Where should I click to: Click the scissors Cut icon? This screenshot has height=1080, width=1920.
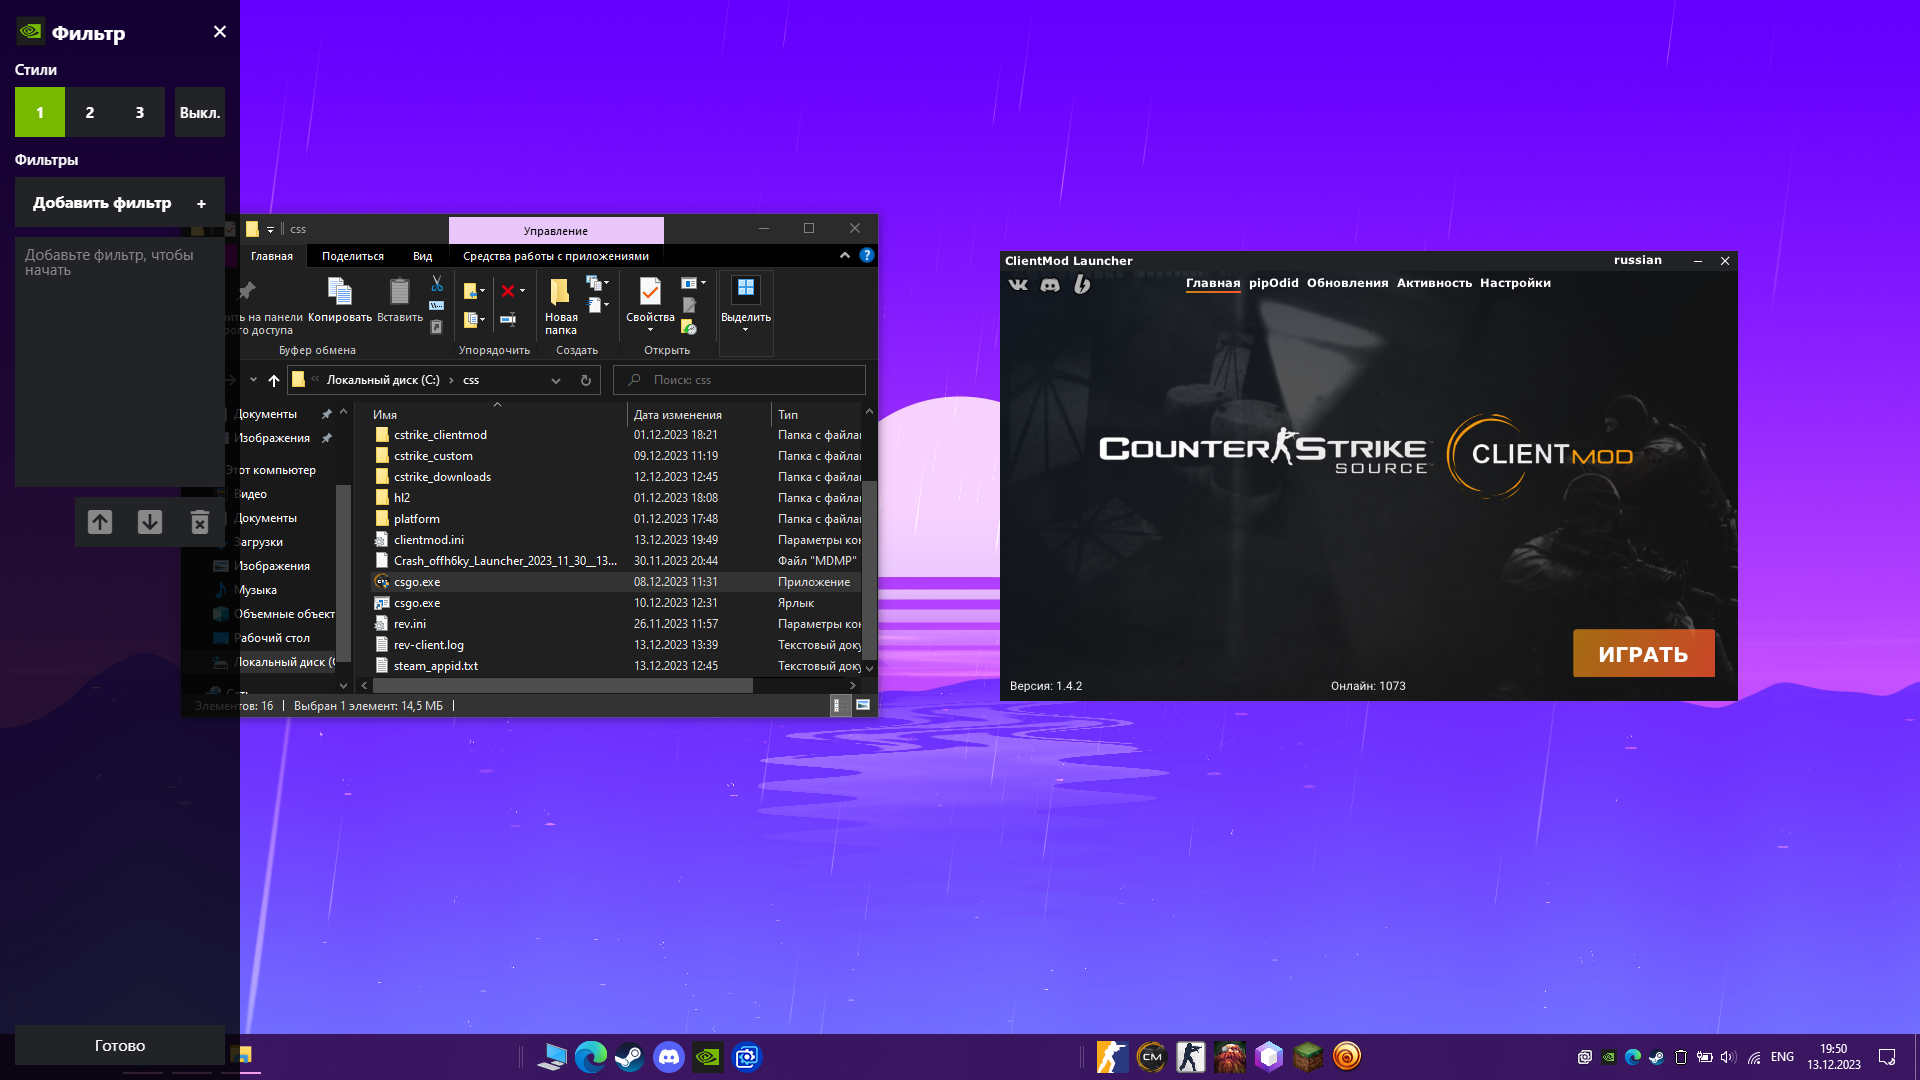click(437, 284)
